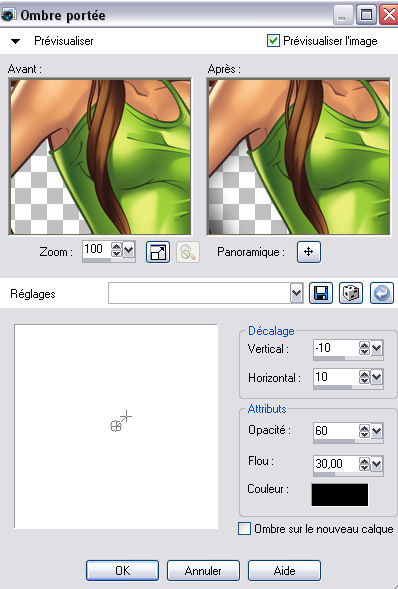Enable Ombre sur le nouveau calque
Viewport: 398px width, 589px height.
point(244,529)
